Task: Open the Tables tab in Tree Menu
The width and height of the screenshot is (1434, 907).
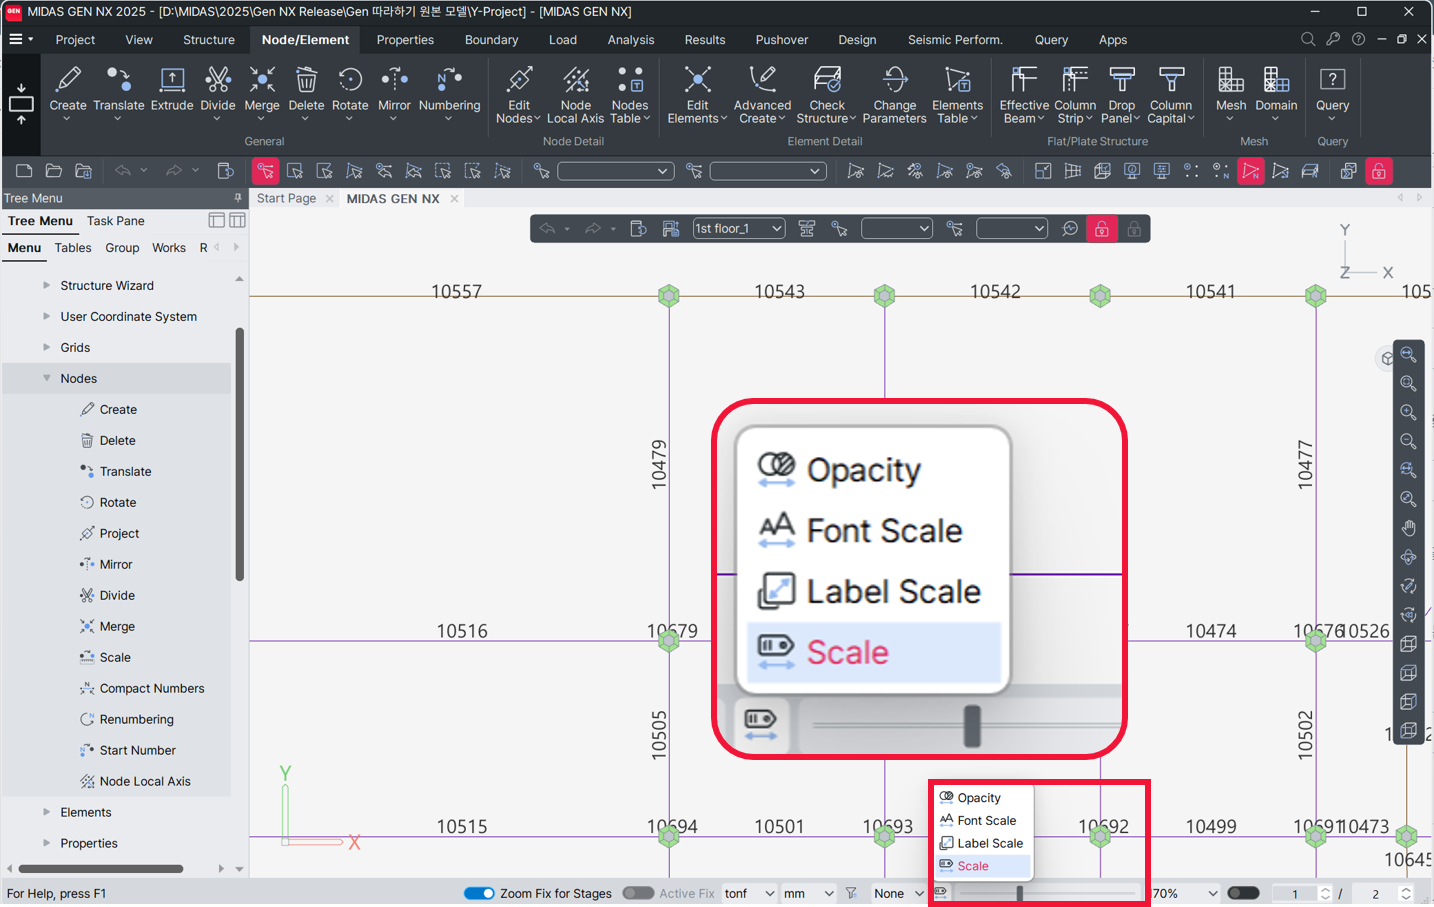Action: (73, 248)
